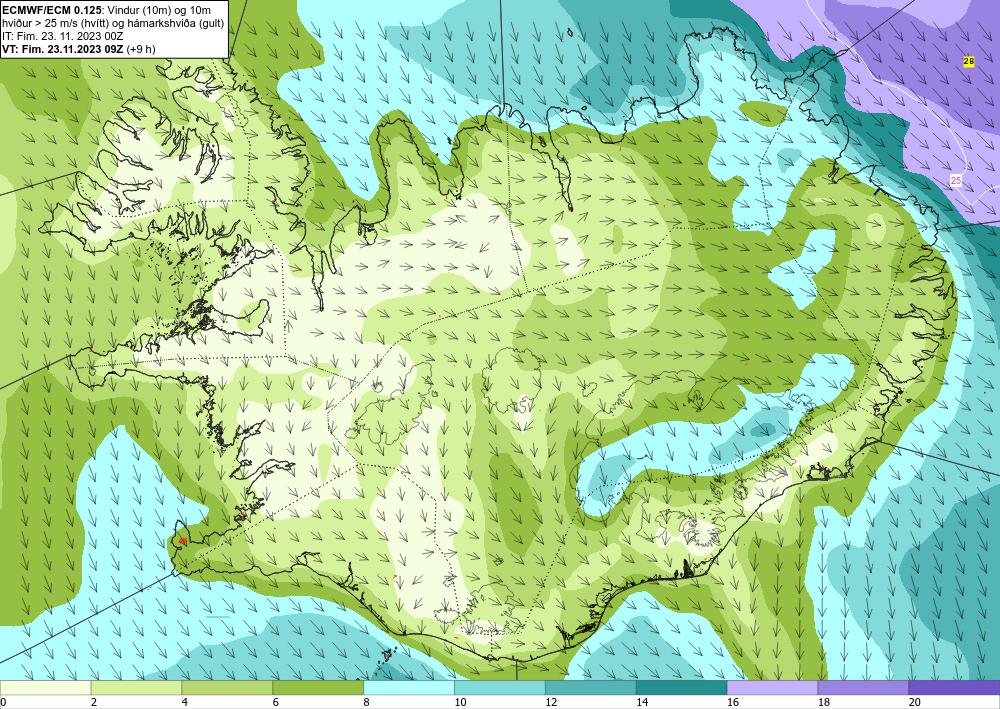Click the legend scale value "18"

pyautogui.click(x=823, y=703)
